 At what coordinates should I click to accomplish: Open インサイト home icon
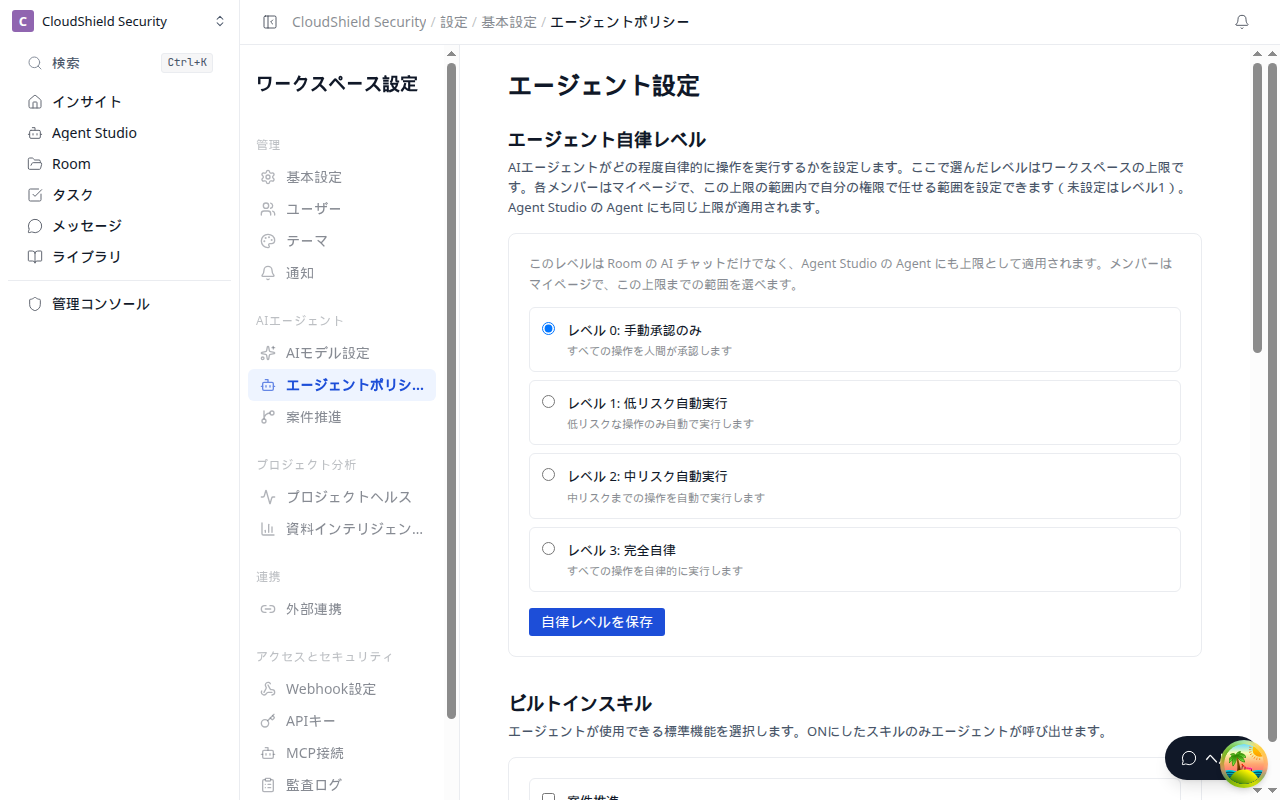click(35, 102)
